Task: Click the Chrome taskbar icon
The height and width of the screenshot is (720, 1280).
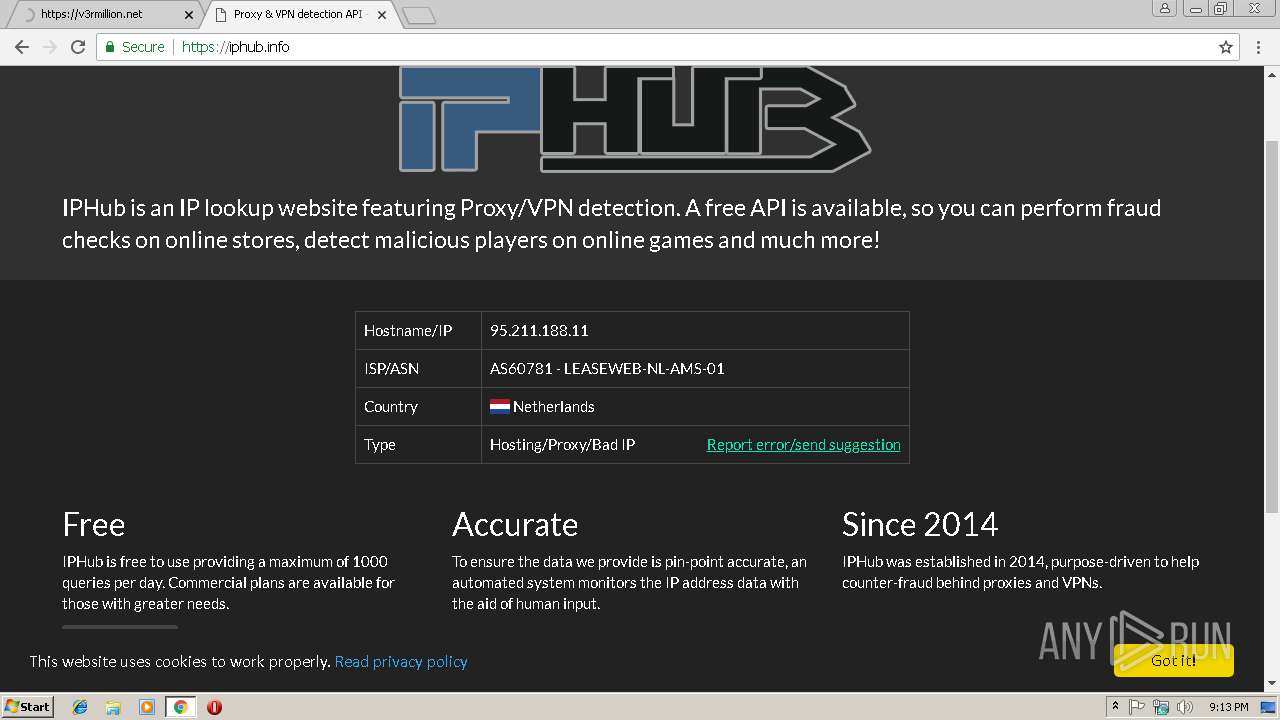Action: [181, 707]
